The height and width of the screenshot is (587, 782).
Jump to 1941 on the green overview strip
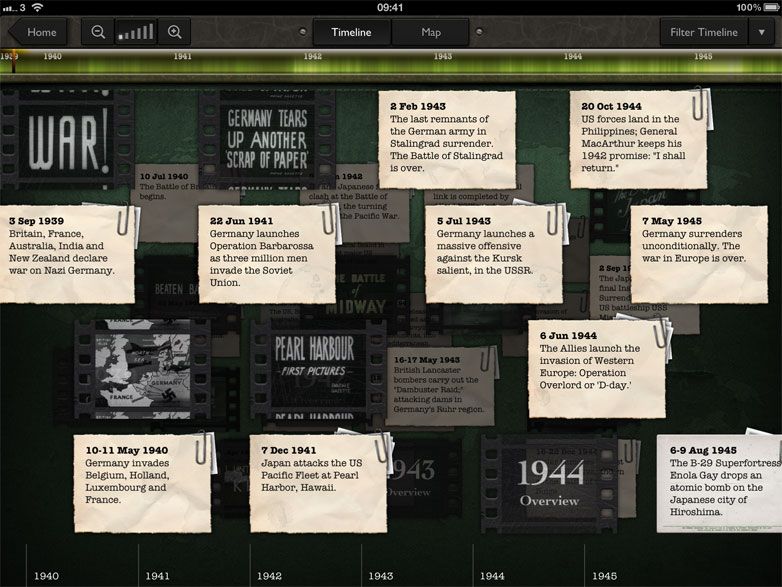pos(183,56)
